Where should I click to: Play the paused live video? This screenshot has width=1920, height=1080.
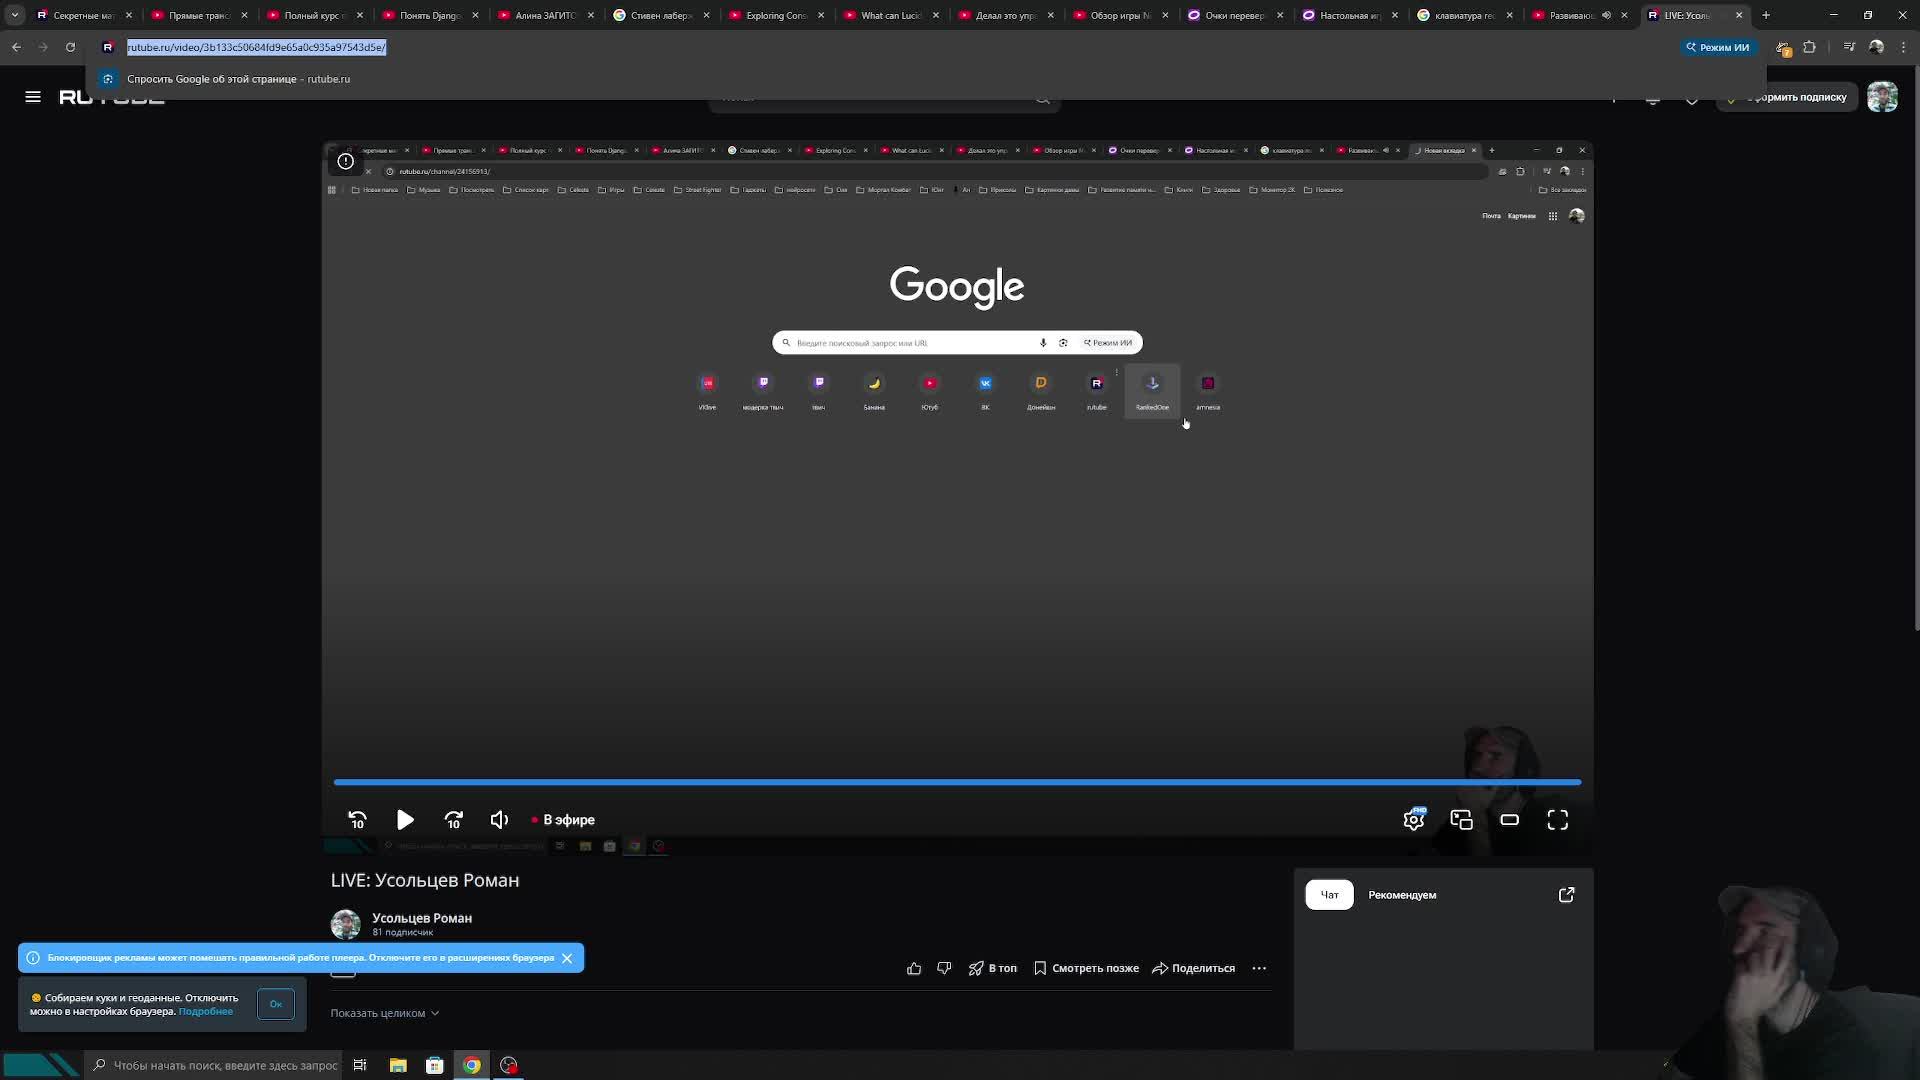point(405,820)
